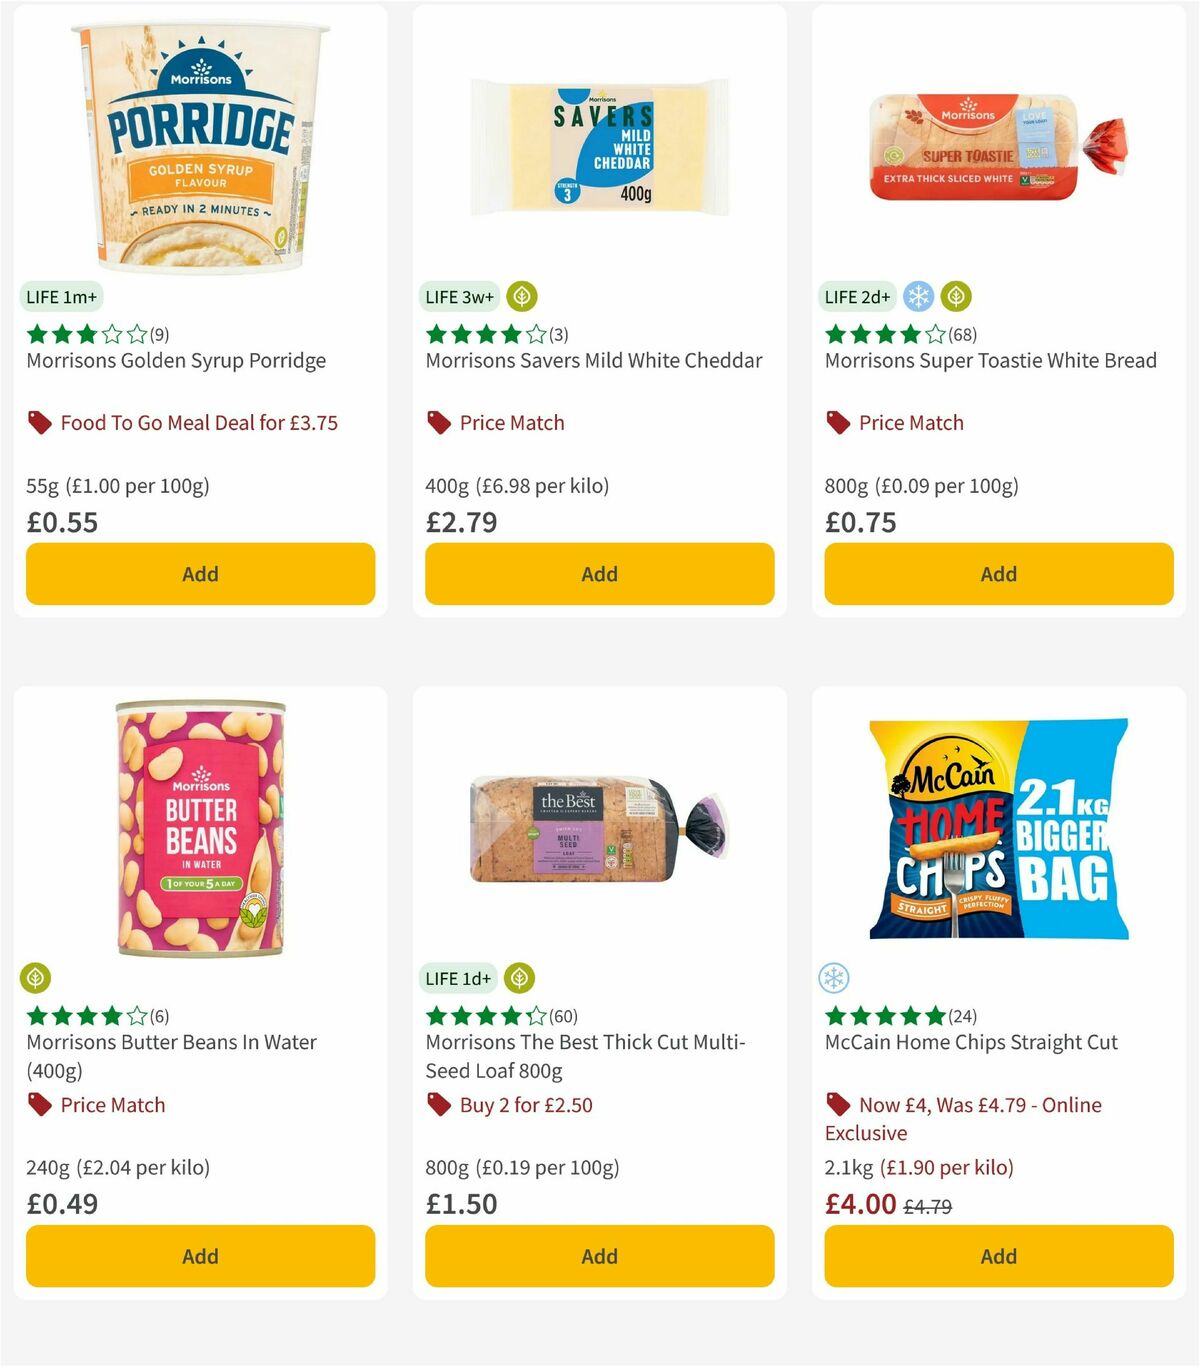Click the Savers Mild White Cheddar product image
Viewport: 1200px width, 1366px height.
tap(599, 145)
